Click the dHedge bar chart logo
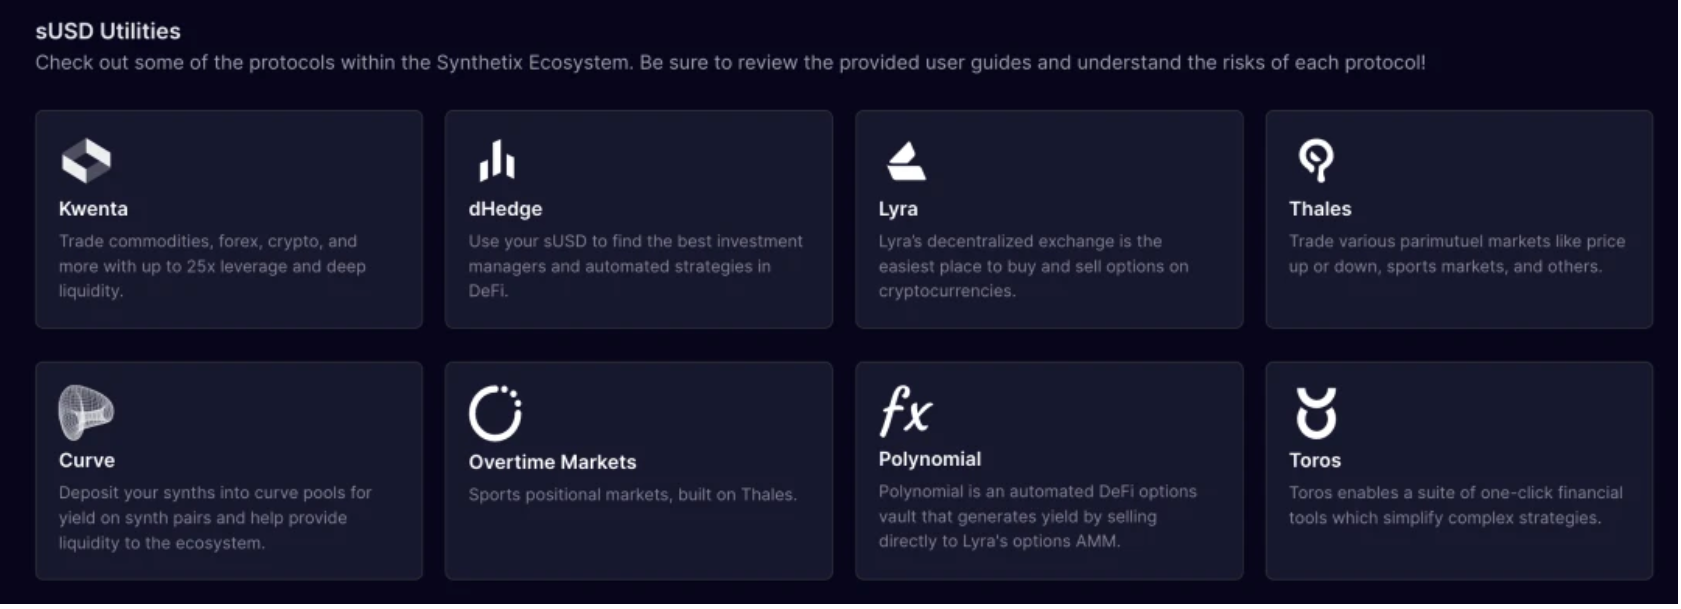The image size is (1681, 609). (497, 160)
